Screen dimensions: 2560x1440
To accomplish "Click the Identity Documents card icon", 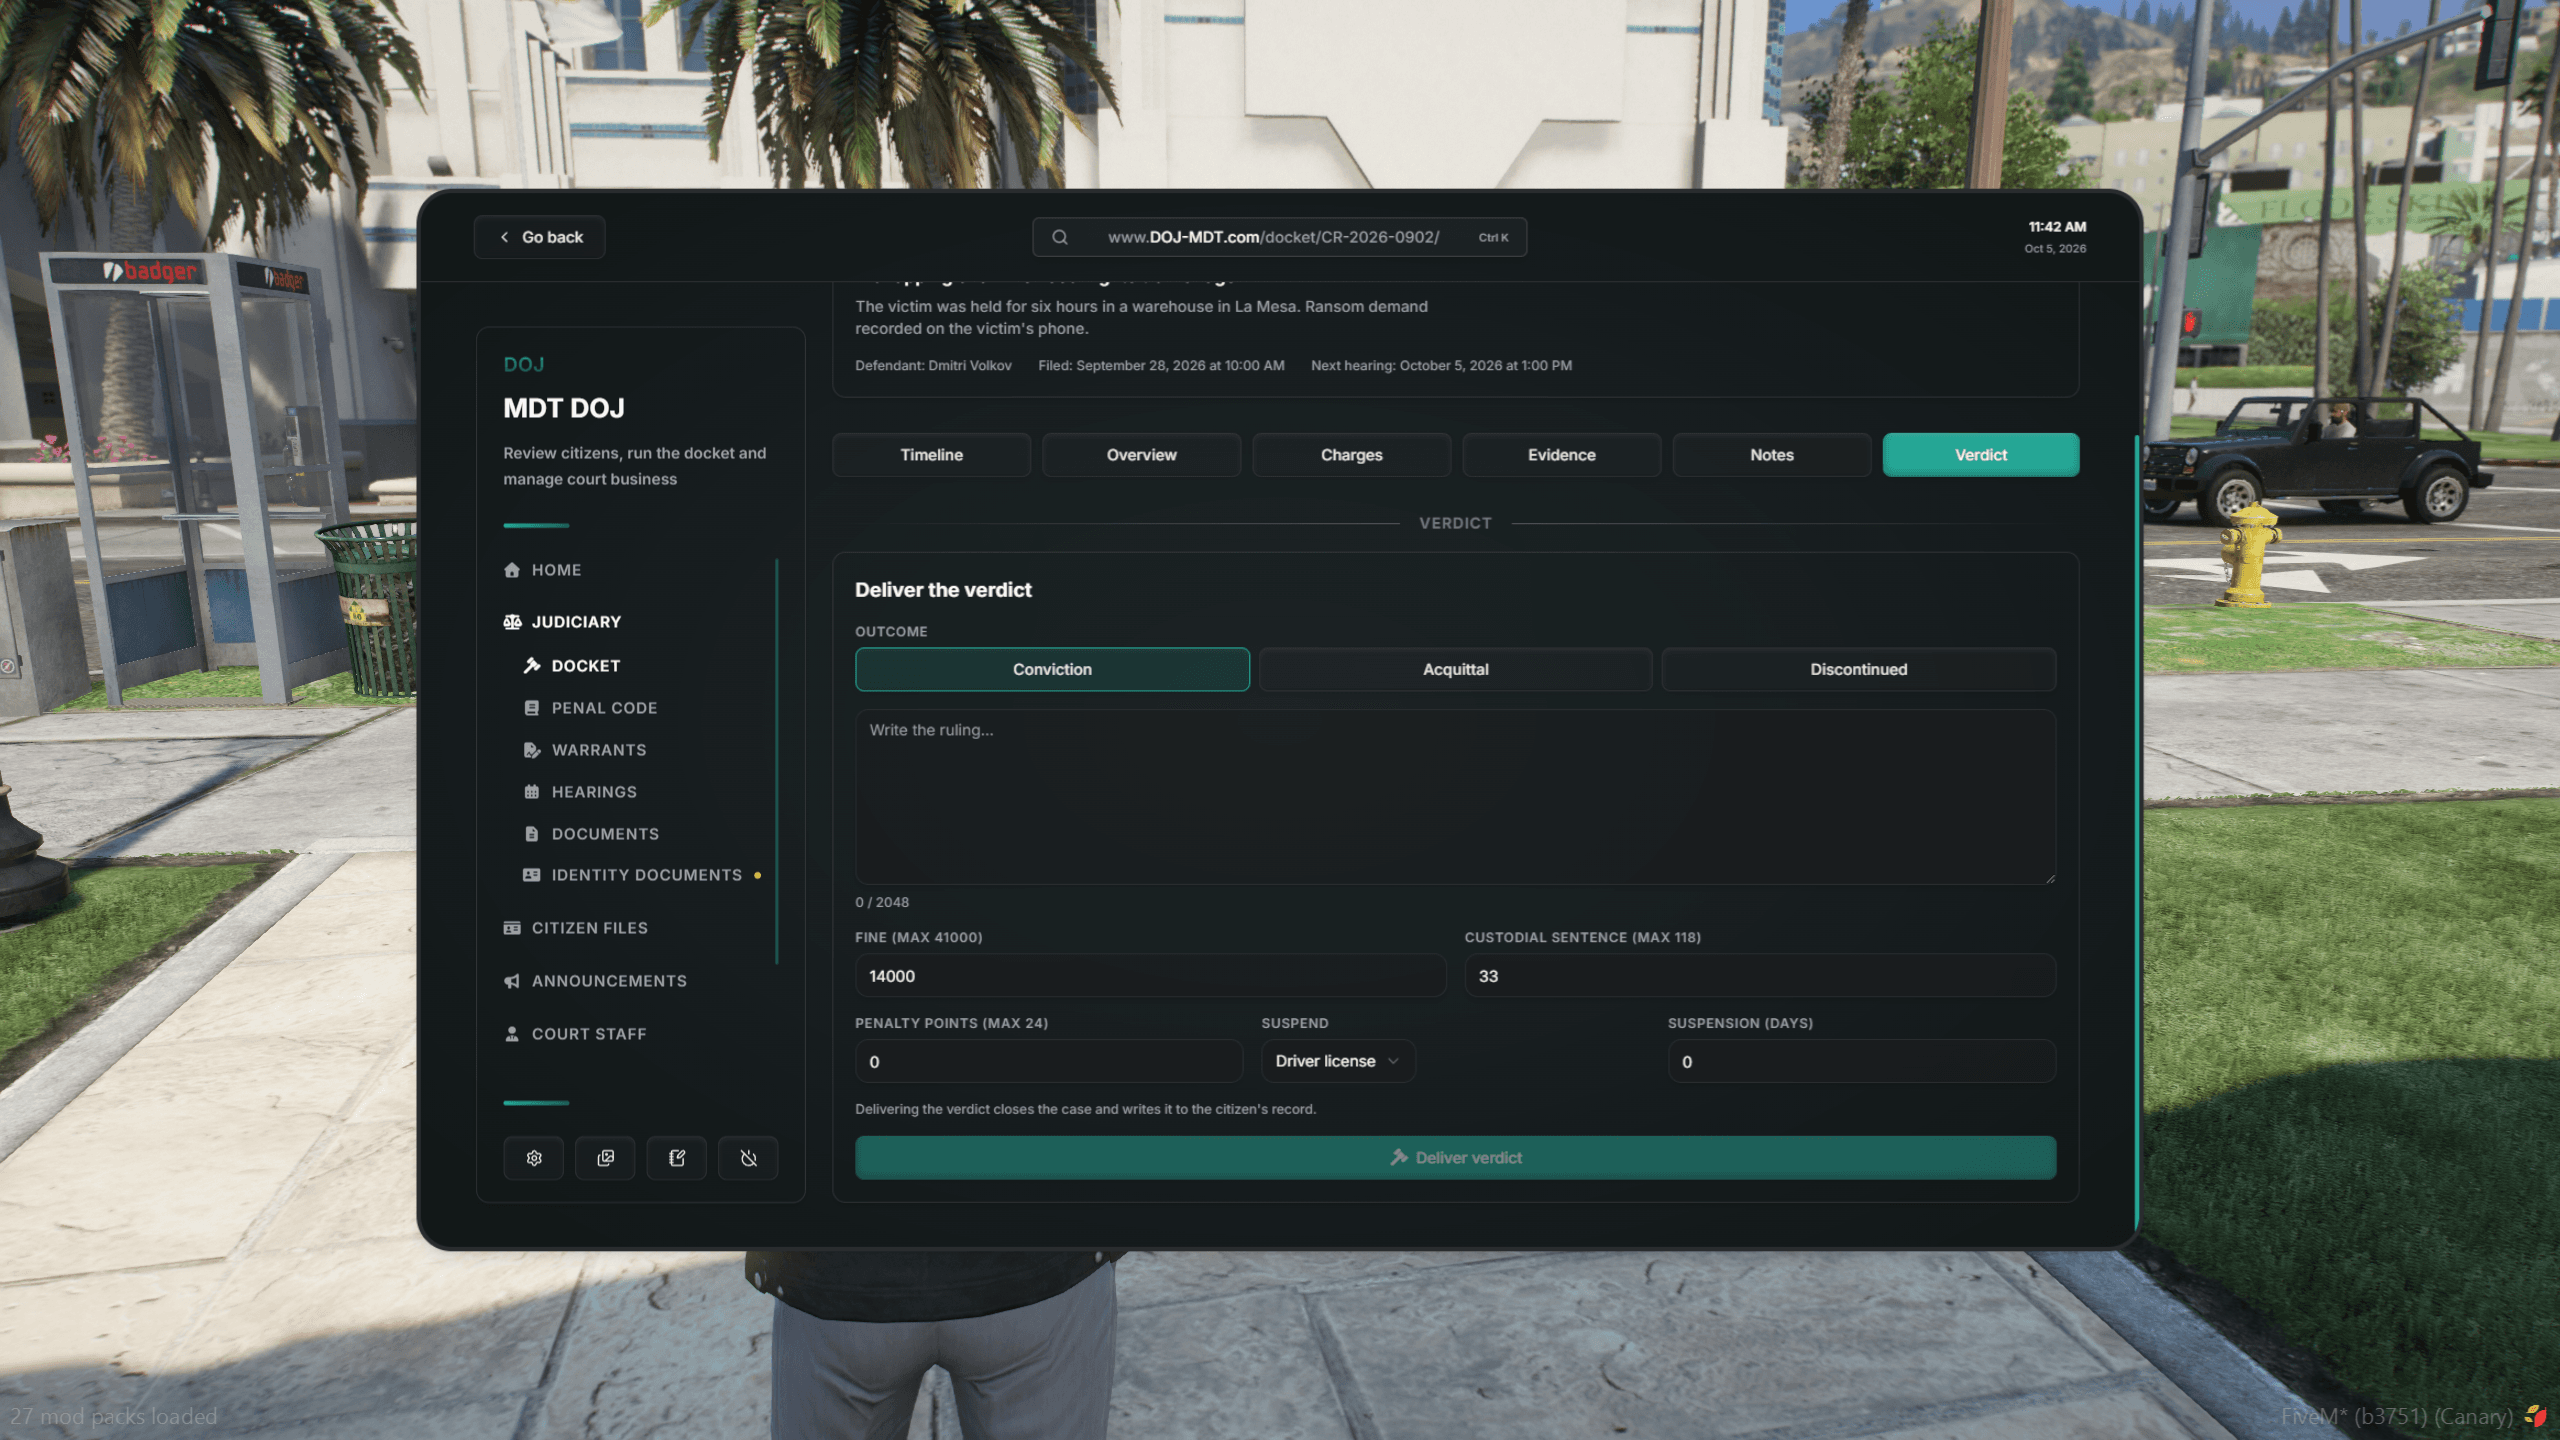I will pos(532,875).
